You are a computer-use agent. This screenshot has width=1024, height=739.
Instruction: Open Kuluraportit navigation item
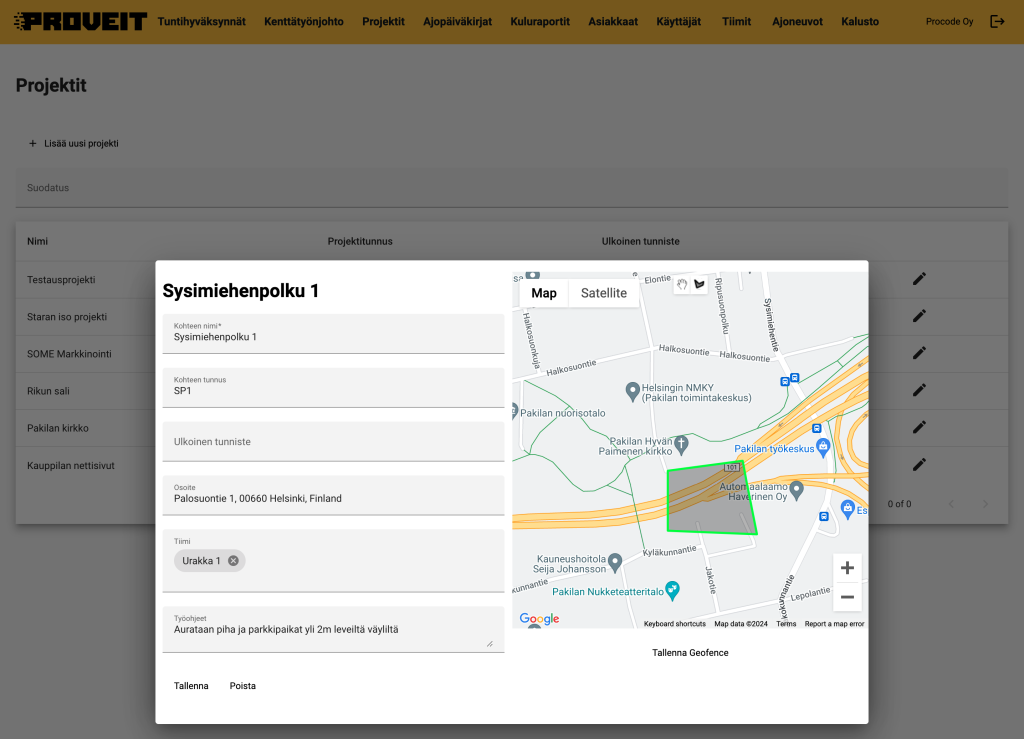540,22
